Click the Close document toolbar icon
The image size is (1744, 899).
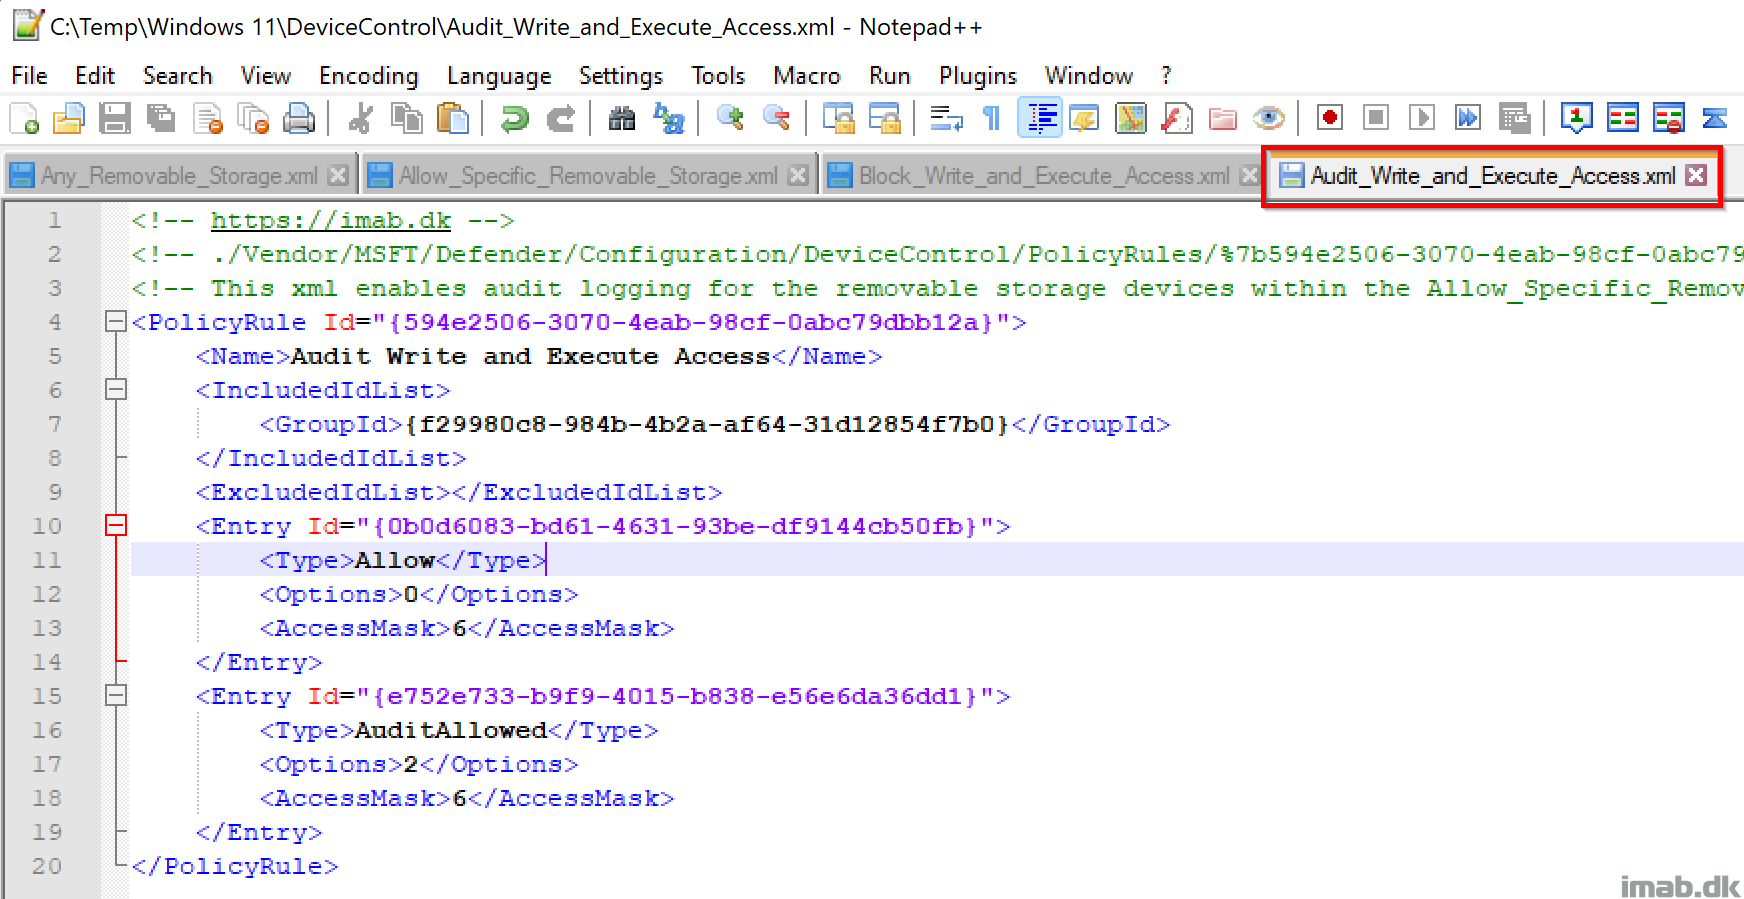point(208,118)
